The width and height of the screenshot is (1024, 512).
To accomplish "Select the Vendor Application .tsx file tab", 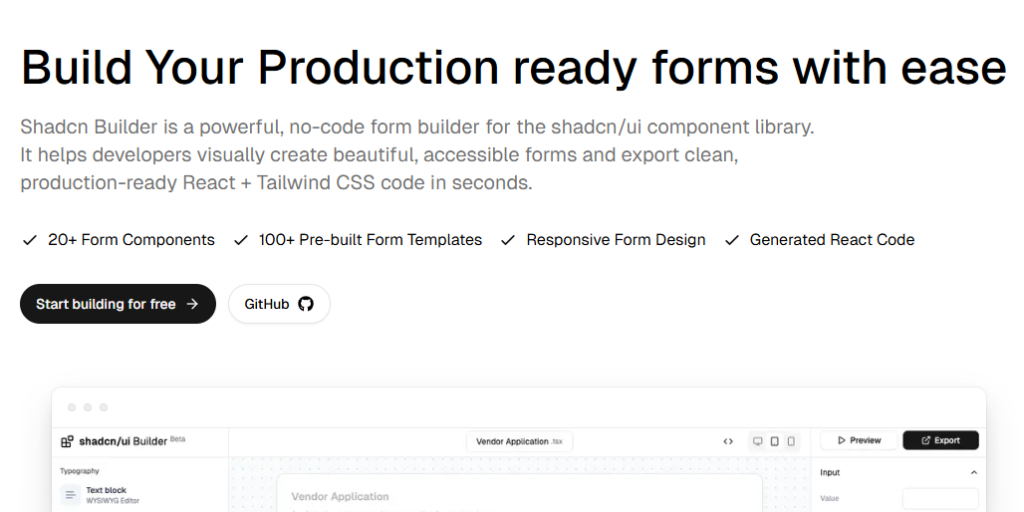I will [x=519, y=441].
